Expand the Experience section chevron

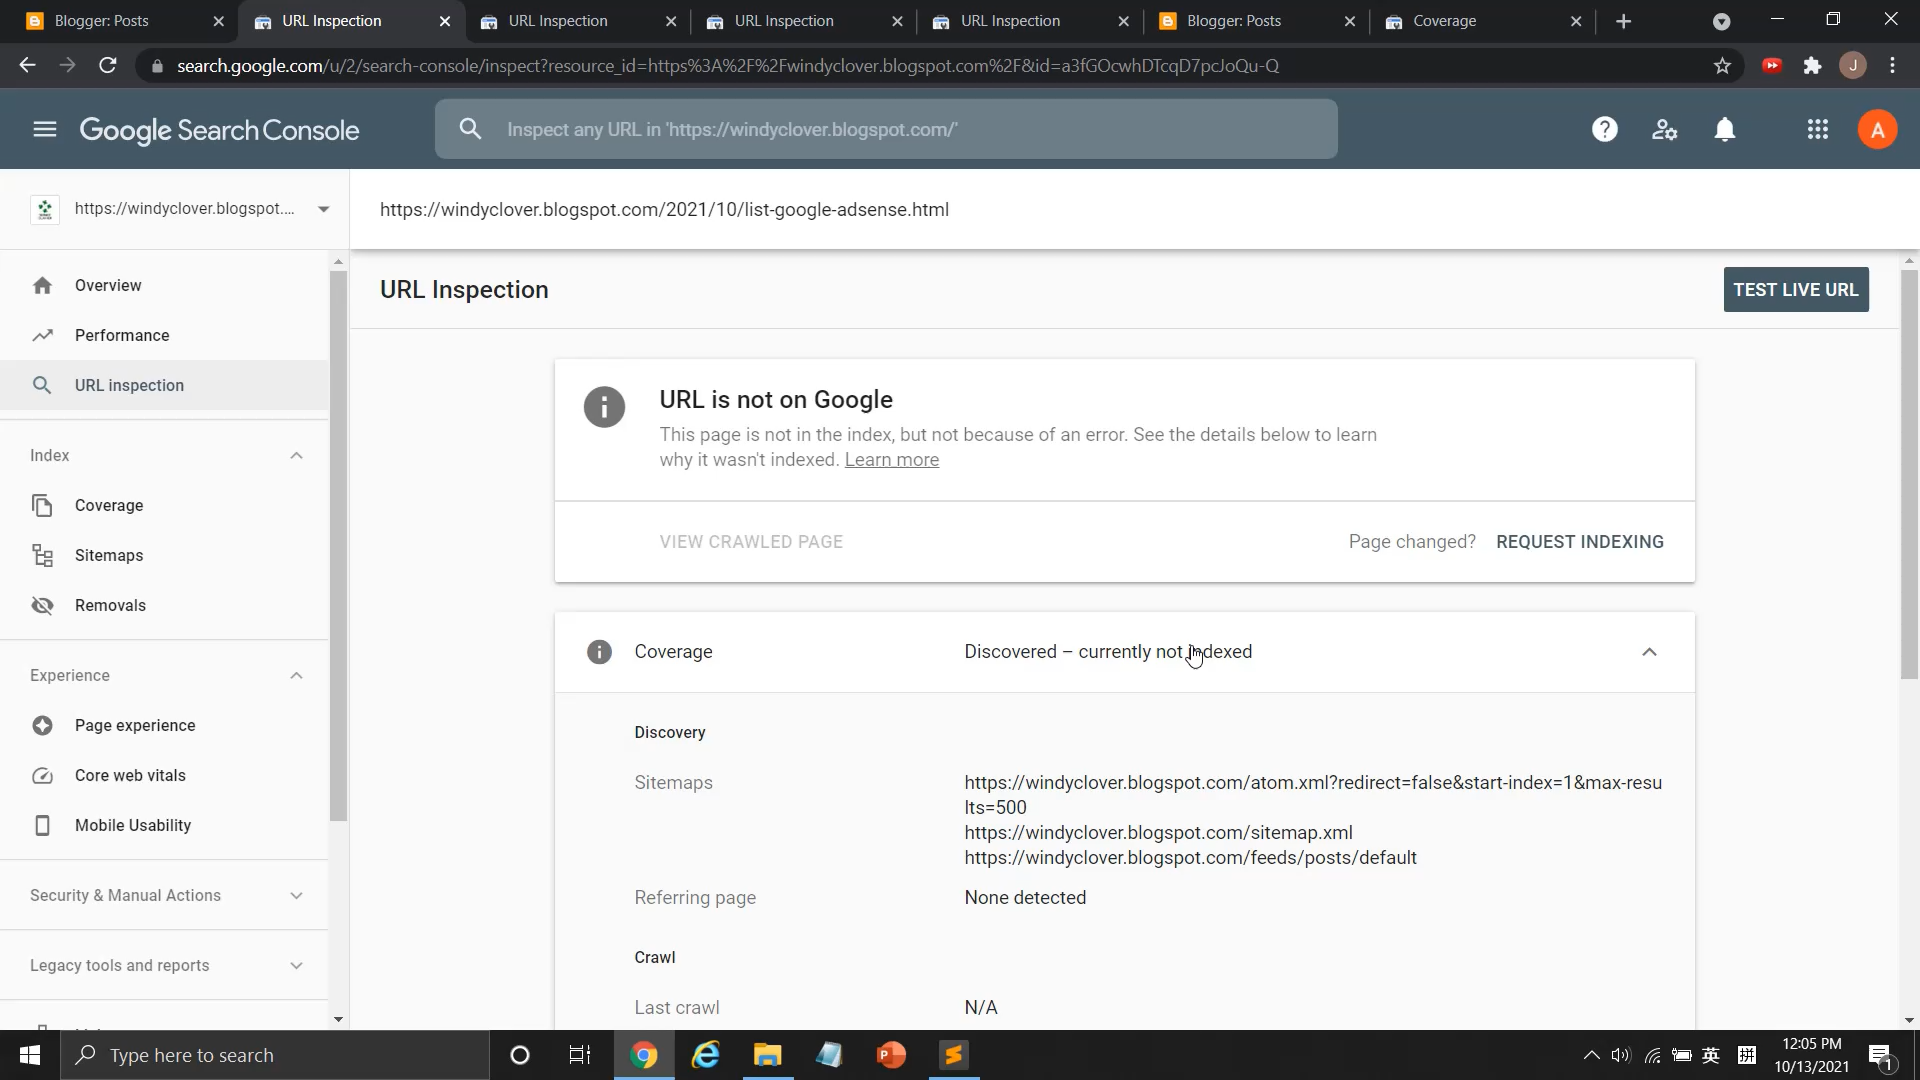pyautogui.click(x=295, y=674)
